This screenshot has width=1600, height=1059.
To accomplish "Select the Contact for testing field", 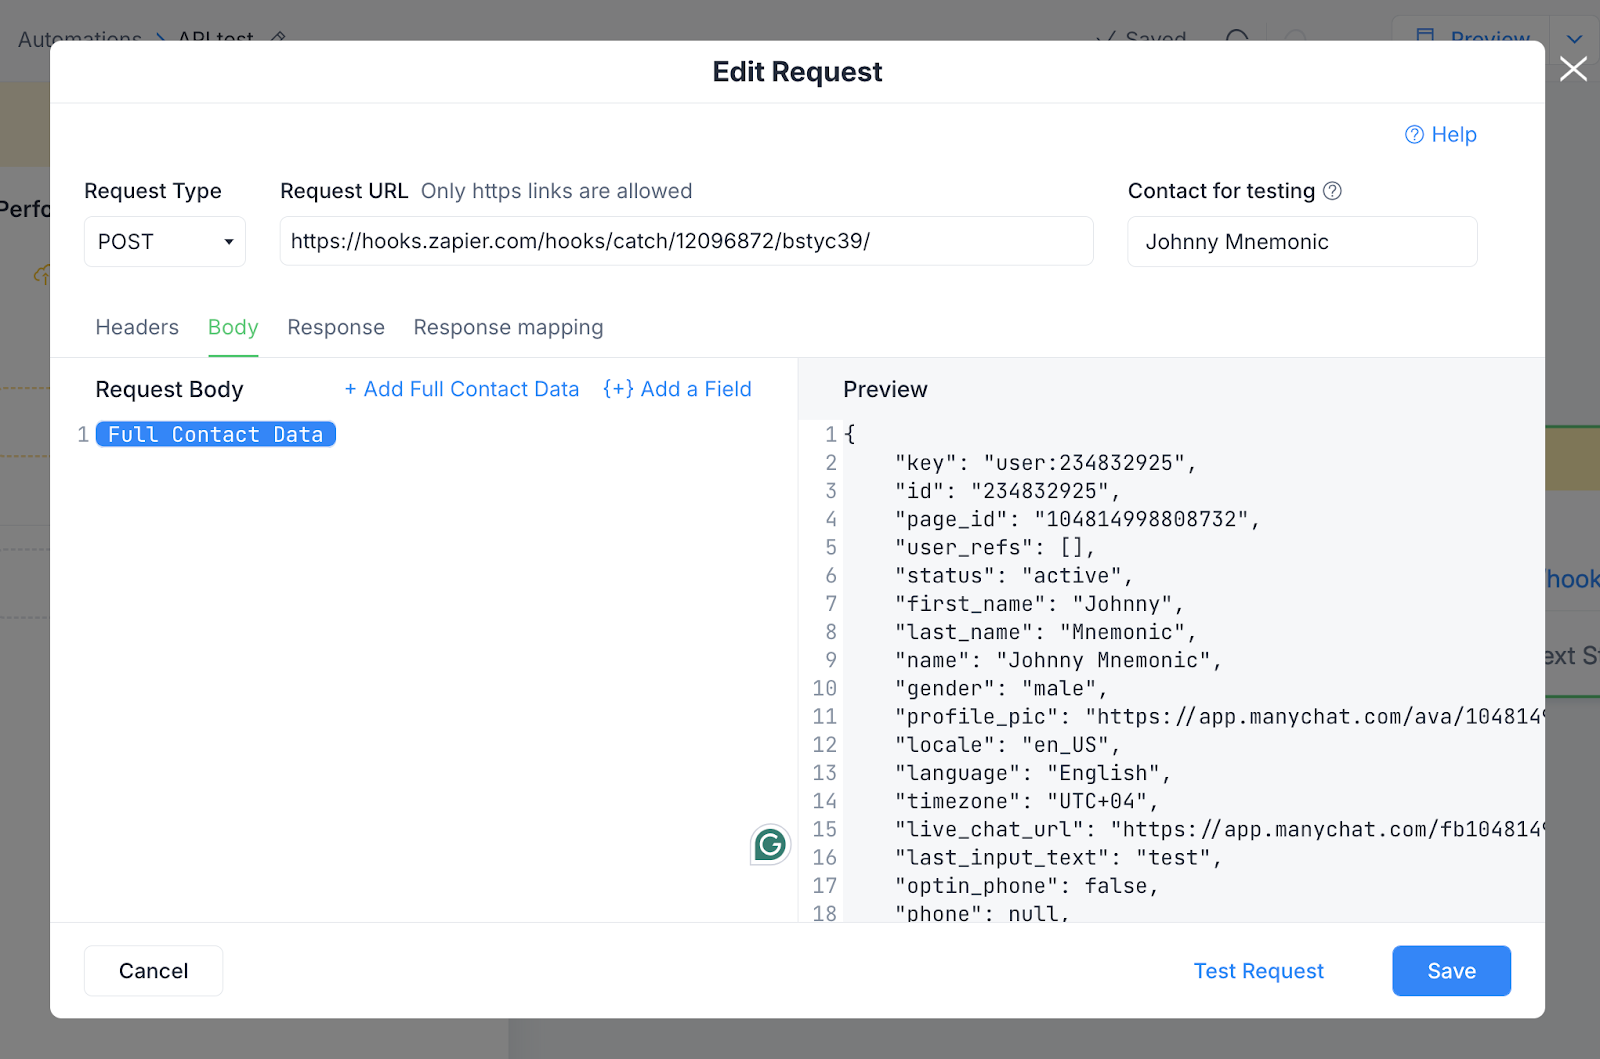I will pyautogui.click(x=1302, y=242).
